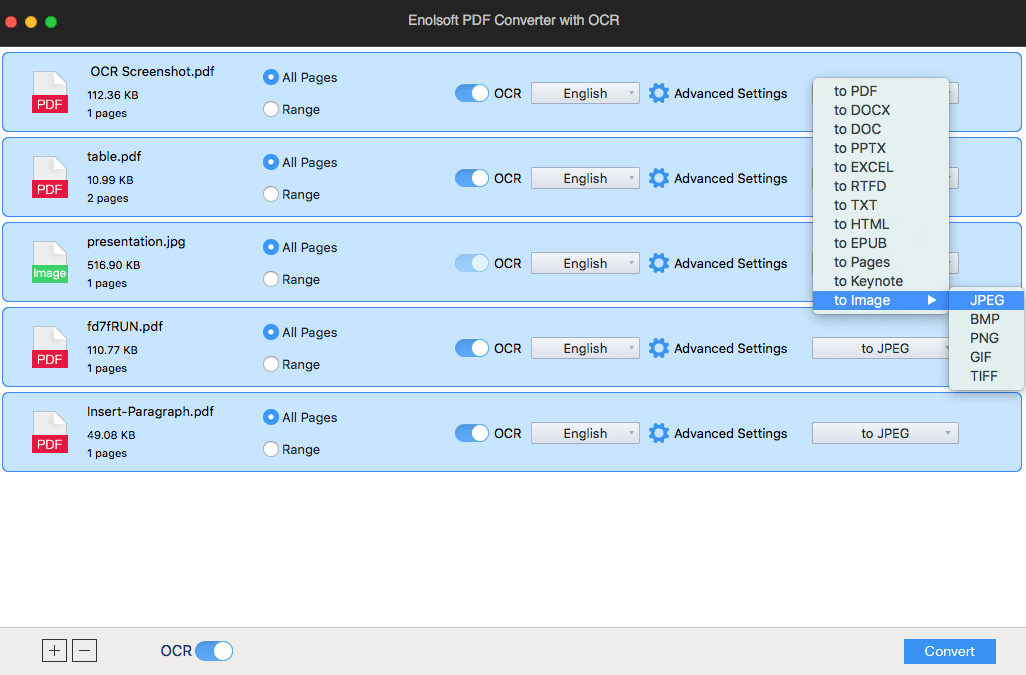The height and width of the screenshot is (675, 1026).
Task: Pick TIFF in the image submenu
Action: [x=987, y=376]
